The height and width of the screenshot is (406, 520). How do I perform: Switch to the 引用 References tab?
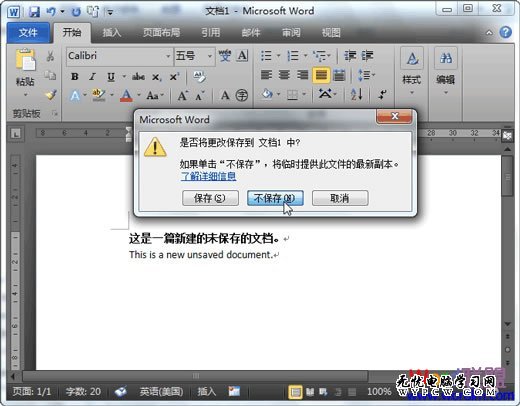[211, 33]
